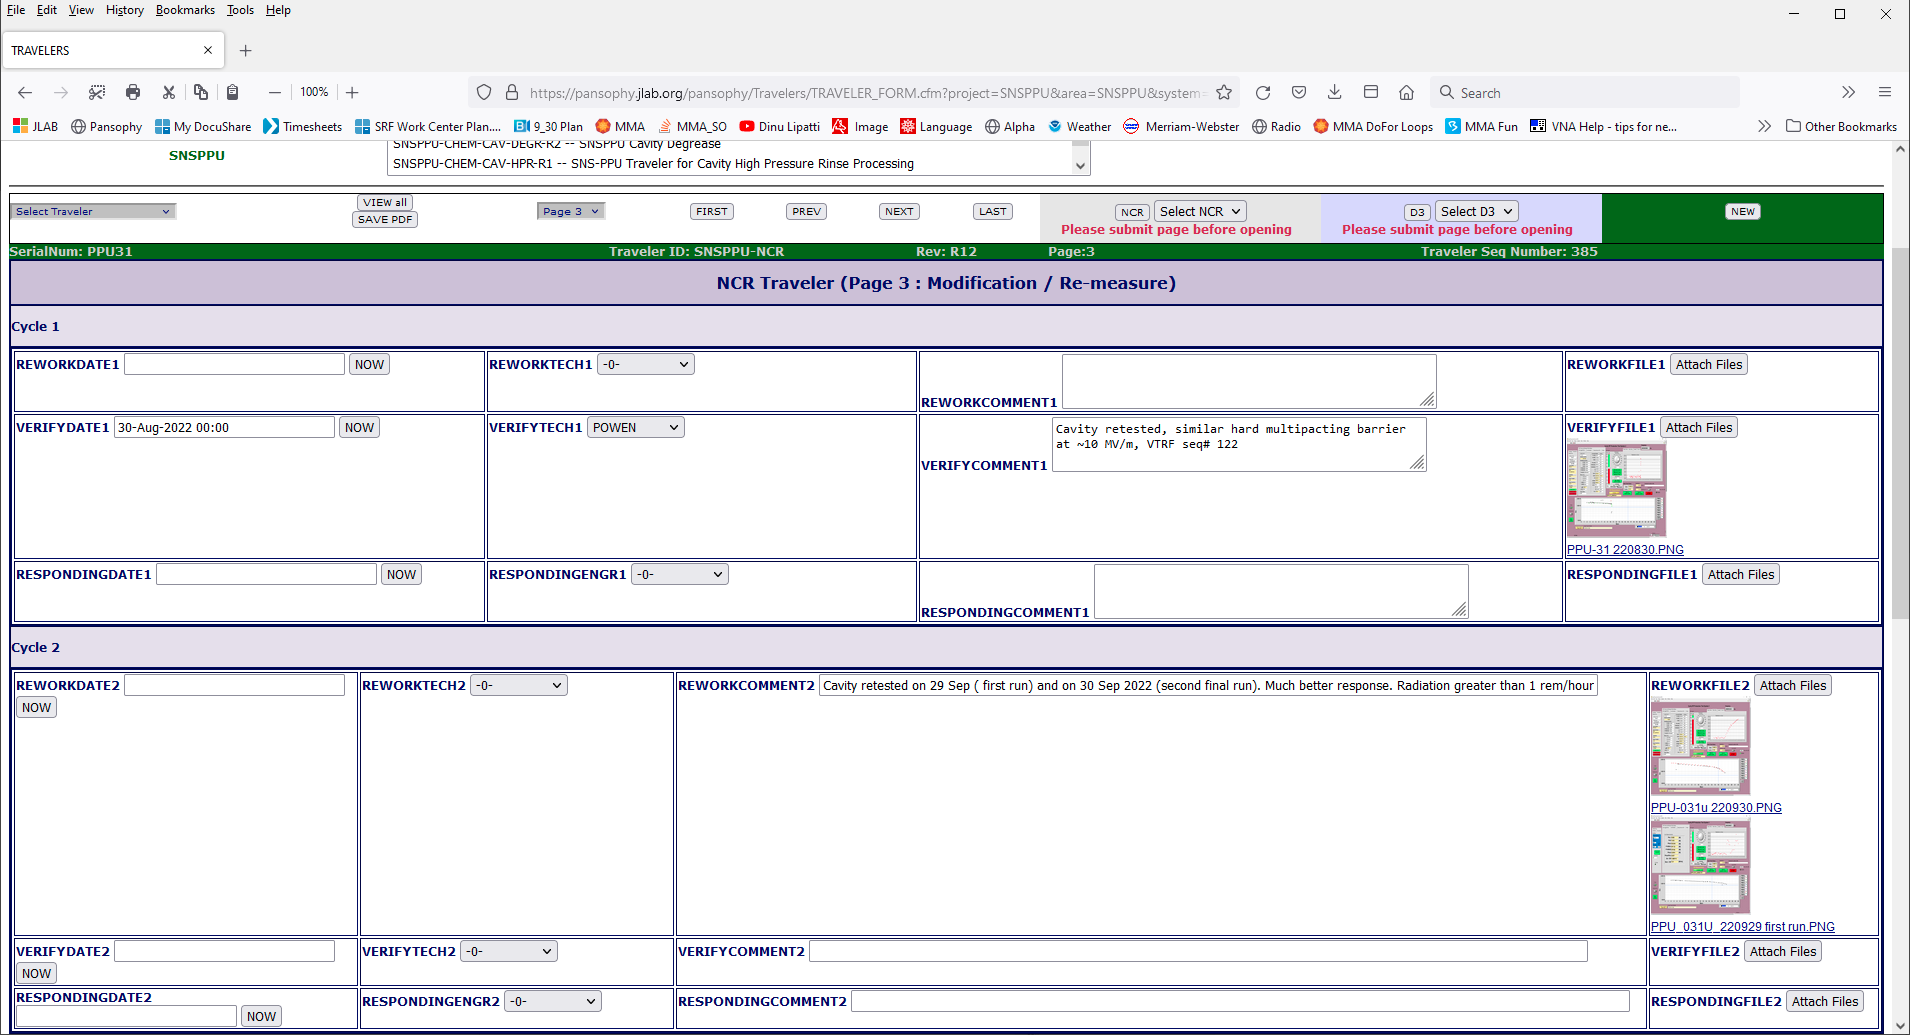This screenshot has width=1910, height=1035.
Task: Click the VIEW all button
Action: click(385, 202)
